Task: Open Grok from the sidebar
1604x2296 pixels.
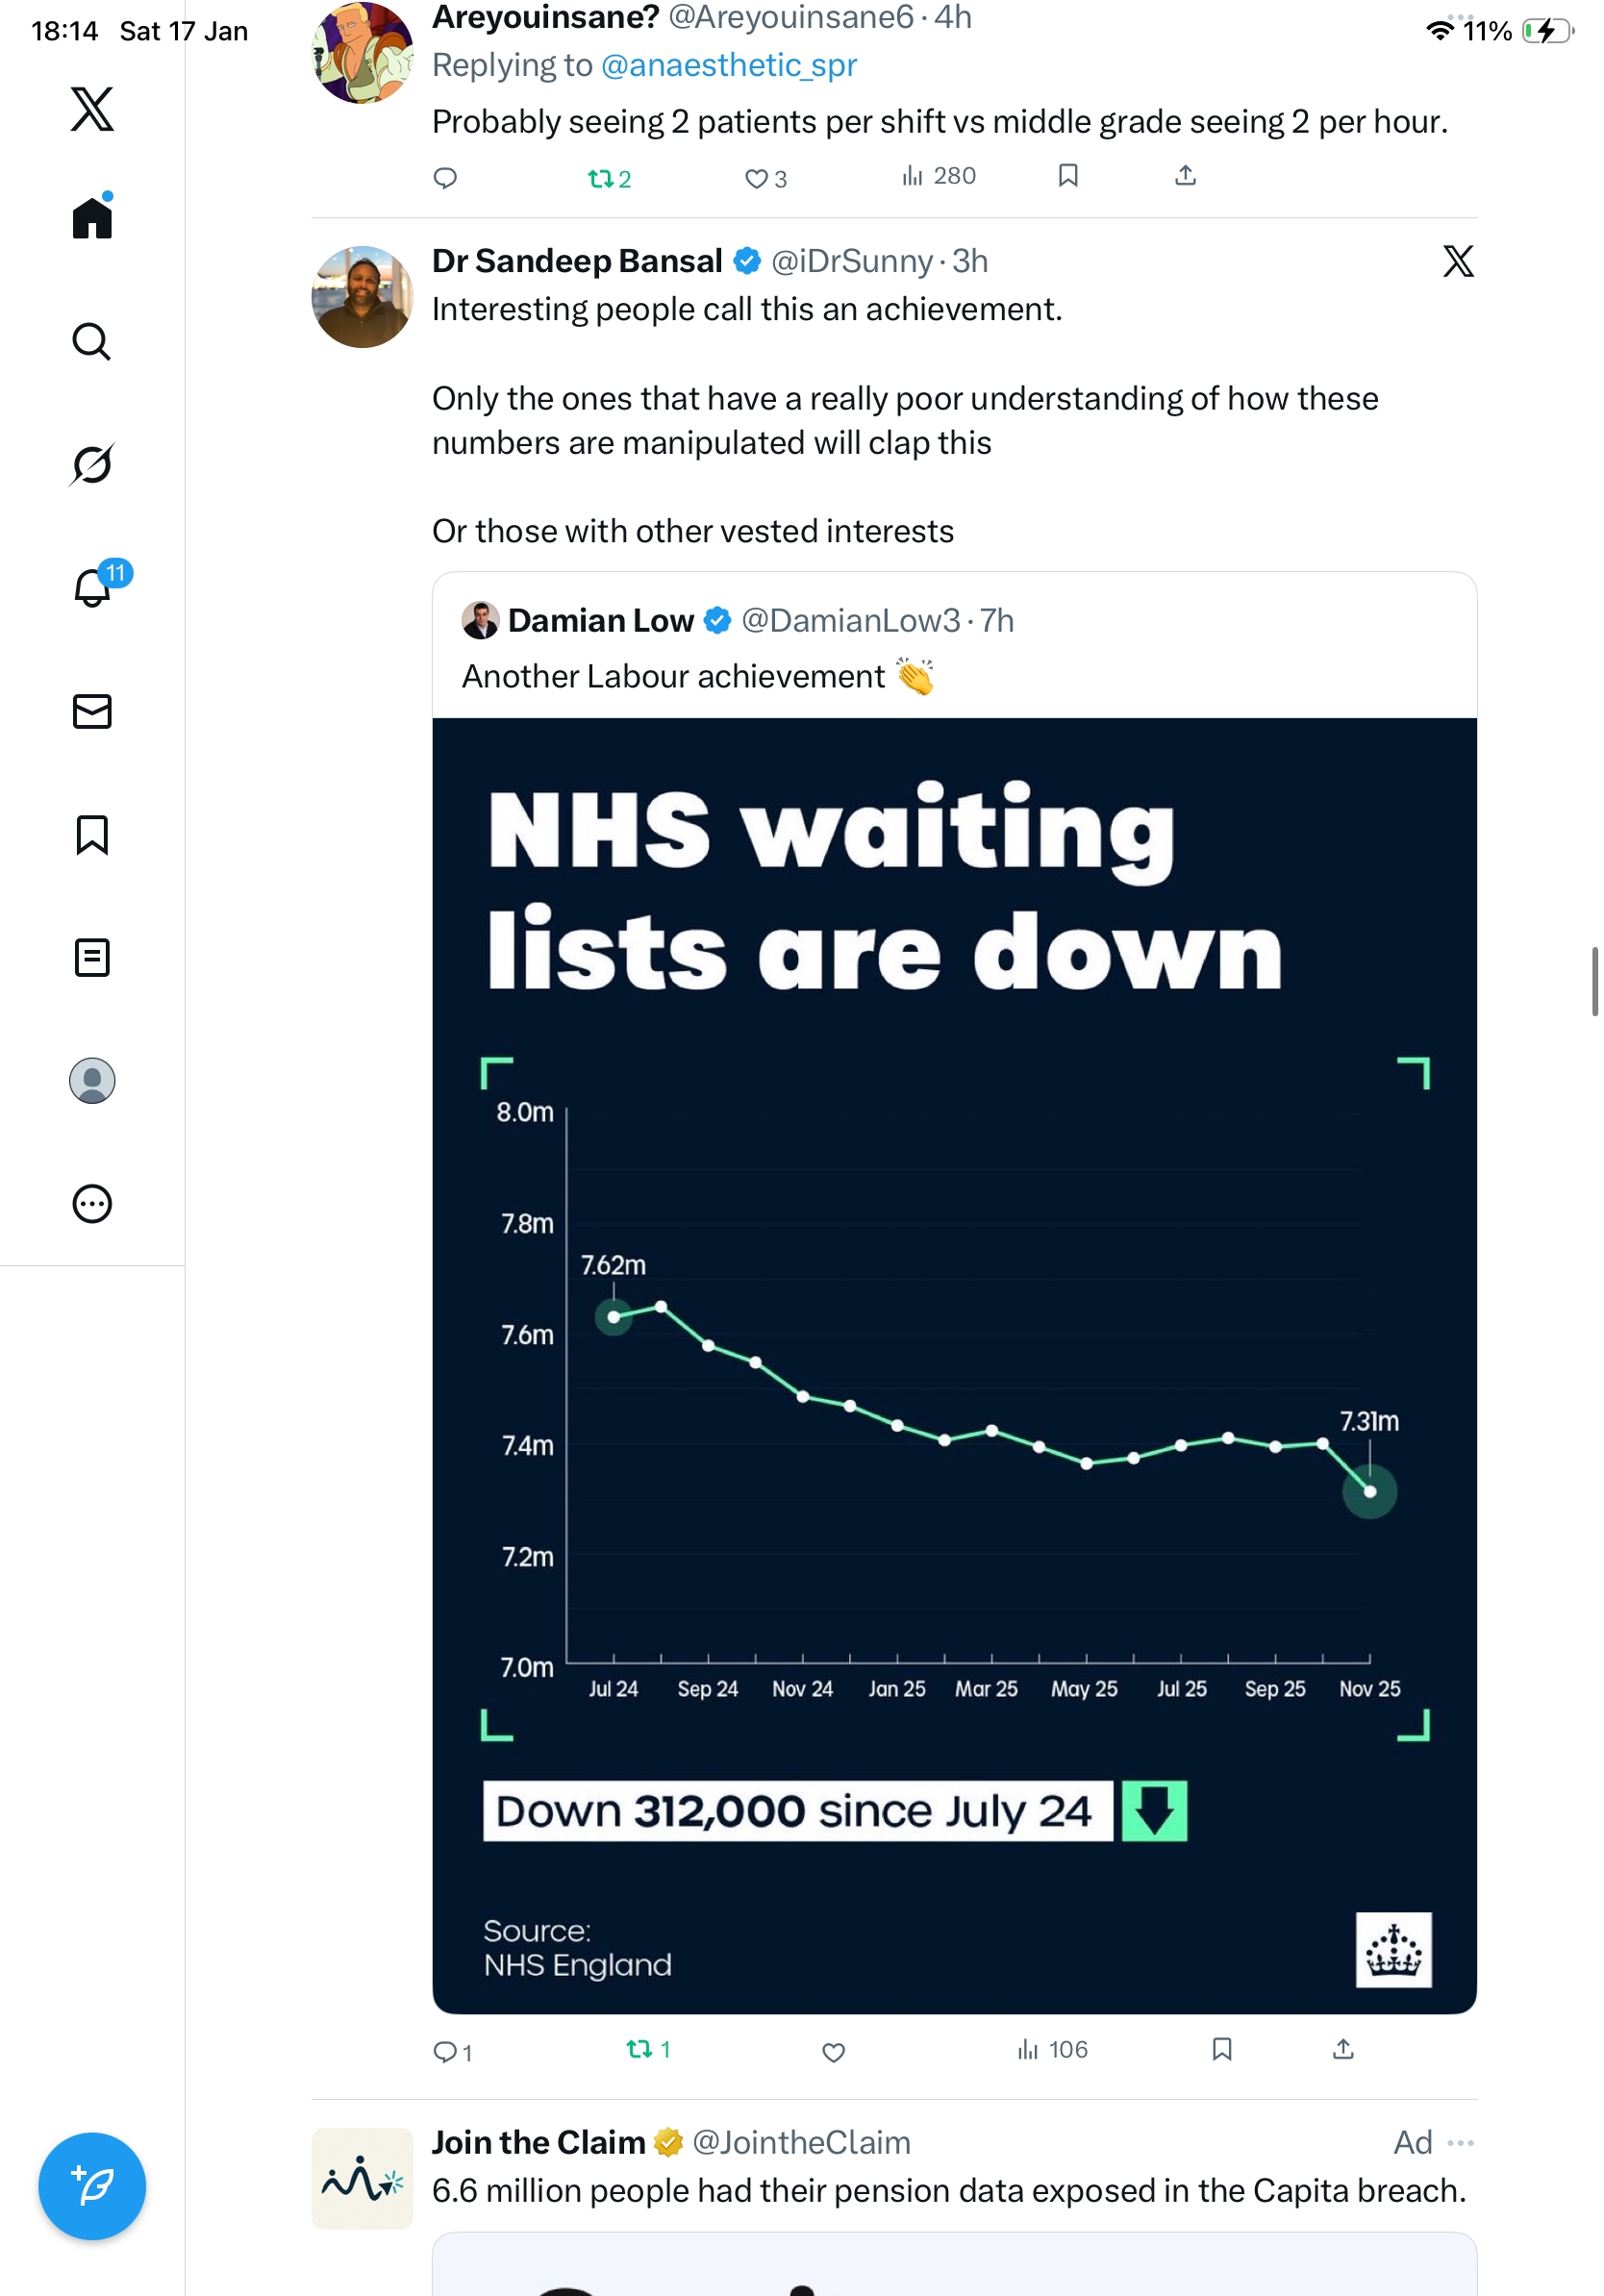Action: [92, 464]
